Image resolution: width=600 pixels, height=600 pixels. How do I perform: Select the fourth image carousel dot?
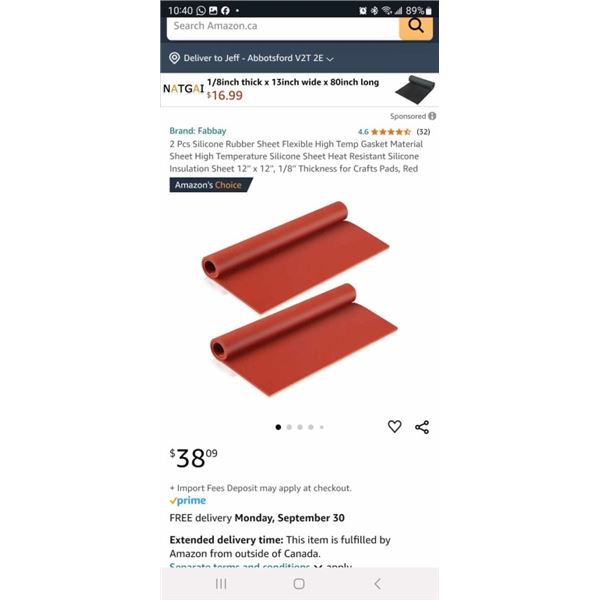311,427
